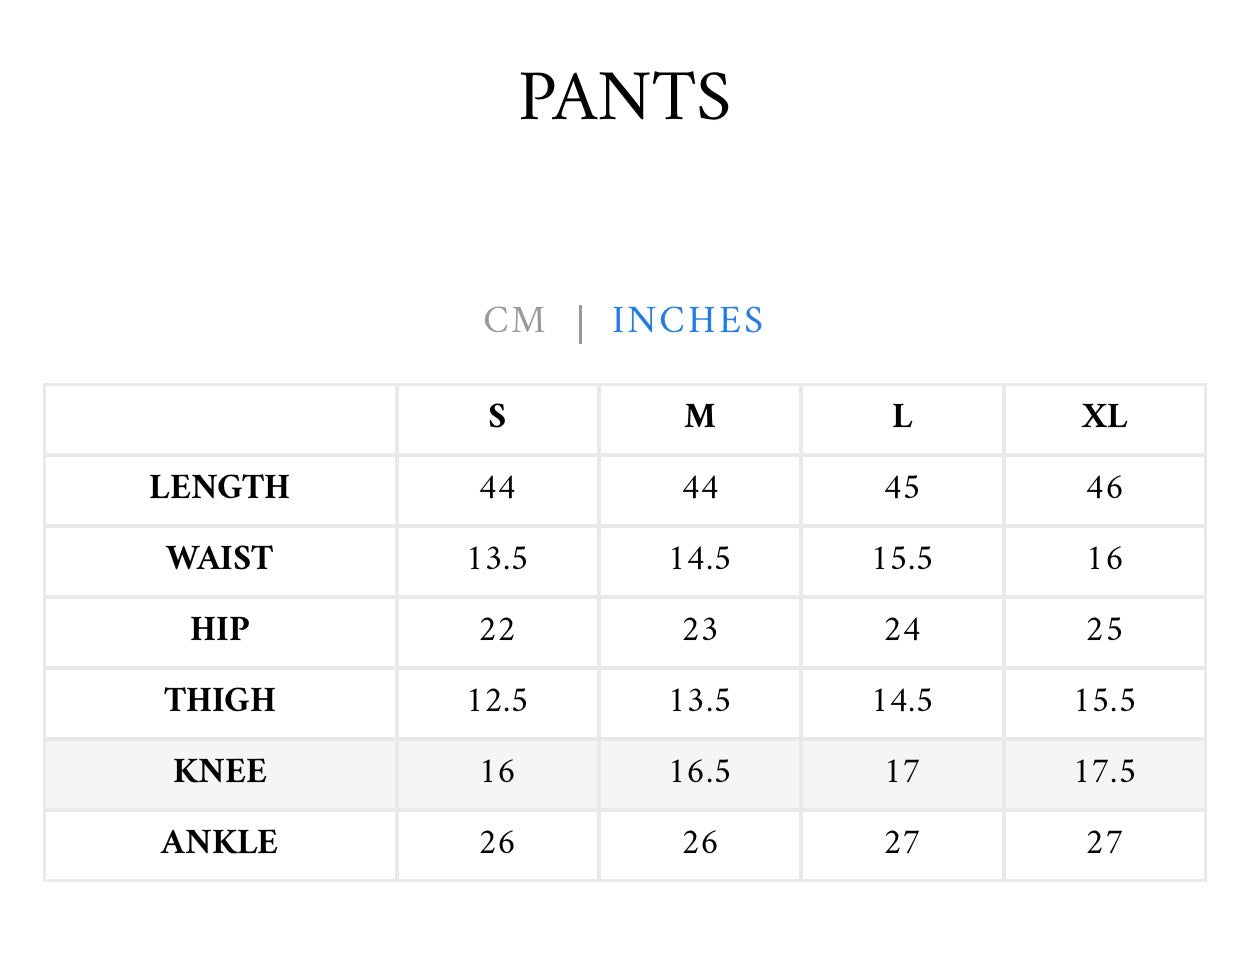
Task: Click the highlighted KNEE row label
Action: pyautogui.click(x=220, y=771)
